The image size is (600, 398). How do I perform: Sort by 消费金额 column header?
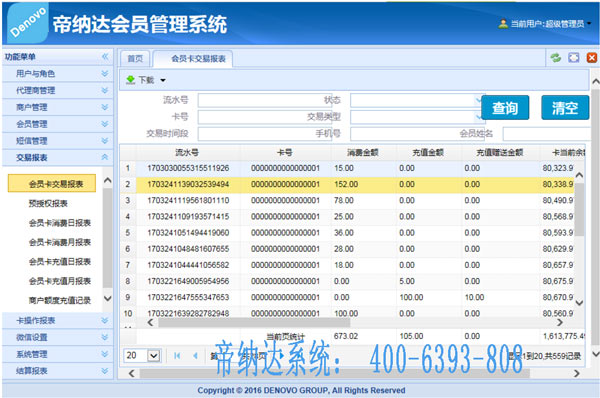click(x=363, y=153)
